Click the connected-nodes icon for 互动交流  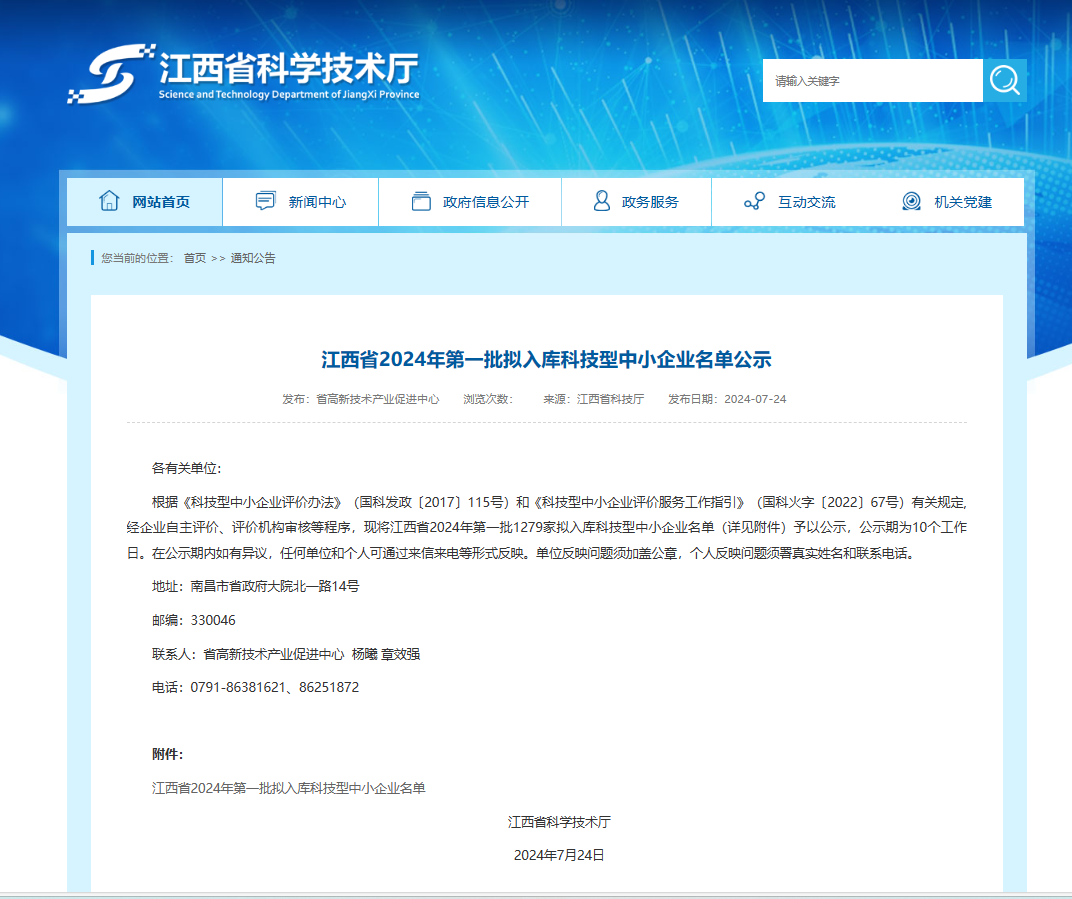pos(754,201)
